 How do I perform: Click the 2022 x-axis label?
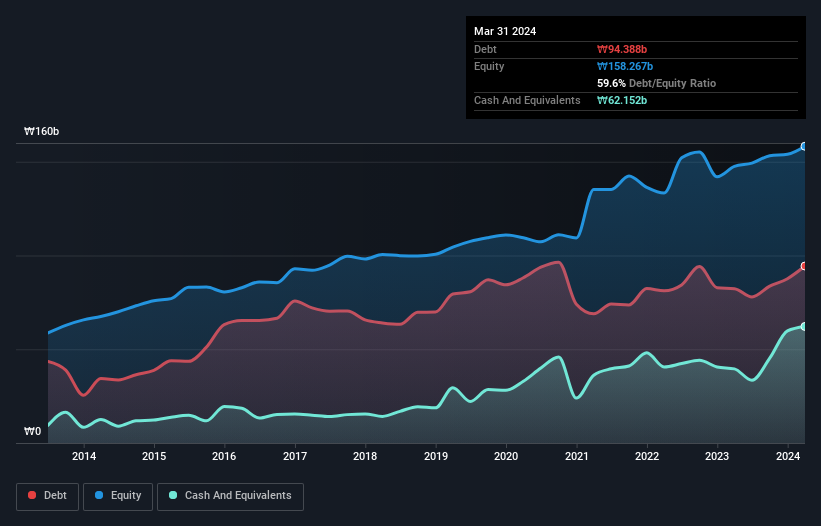[647, 456]
